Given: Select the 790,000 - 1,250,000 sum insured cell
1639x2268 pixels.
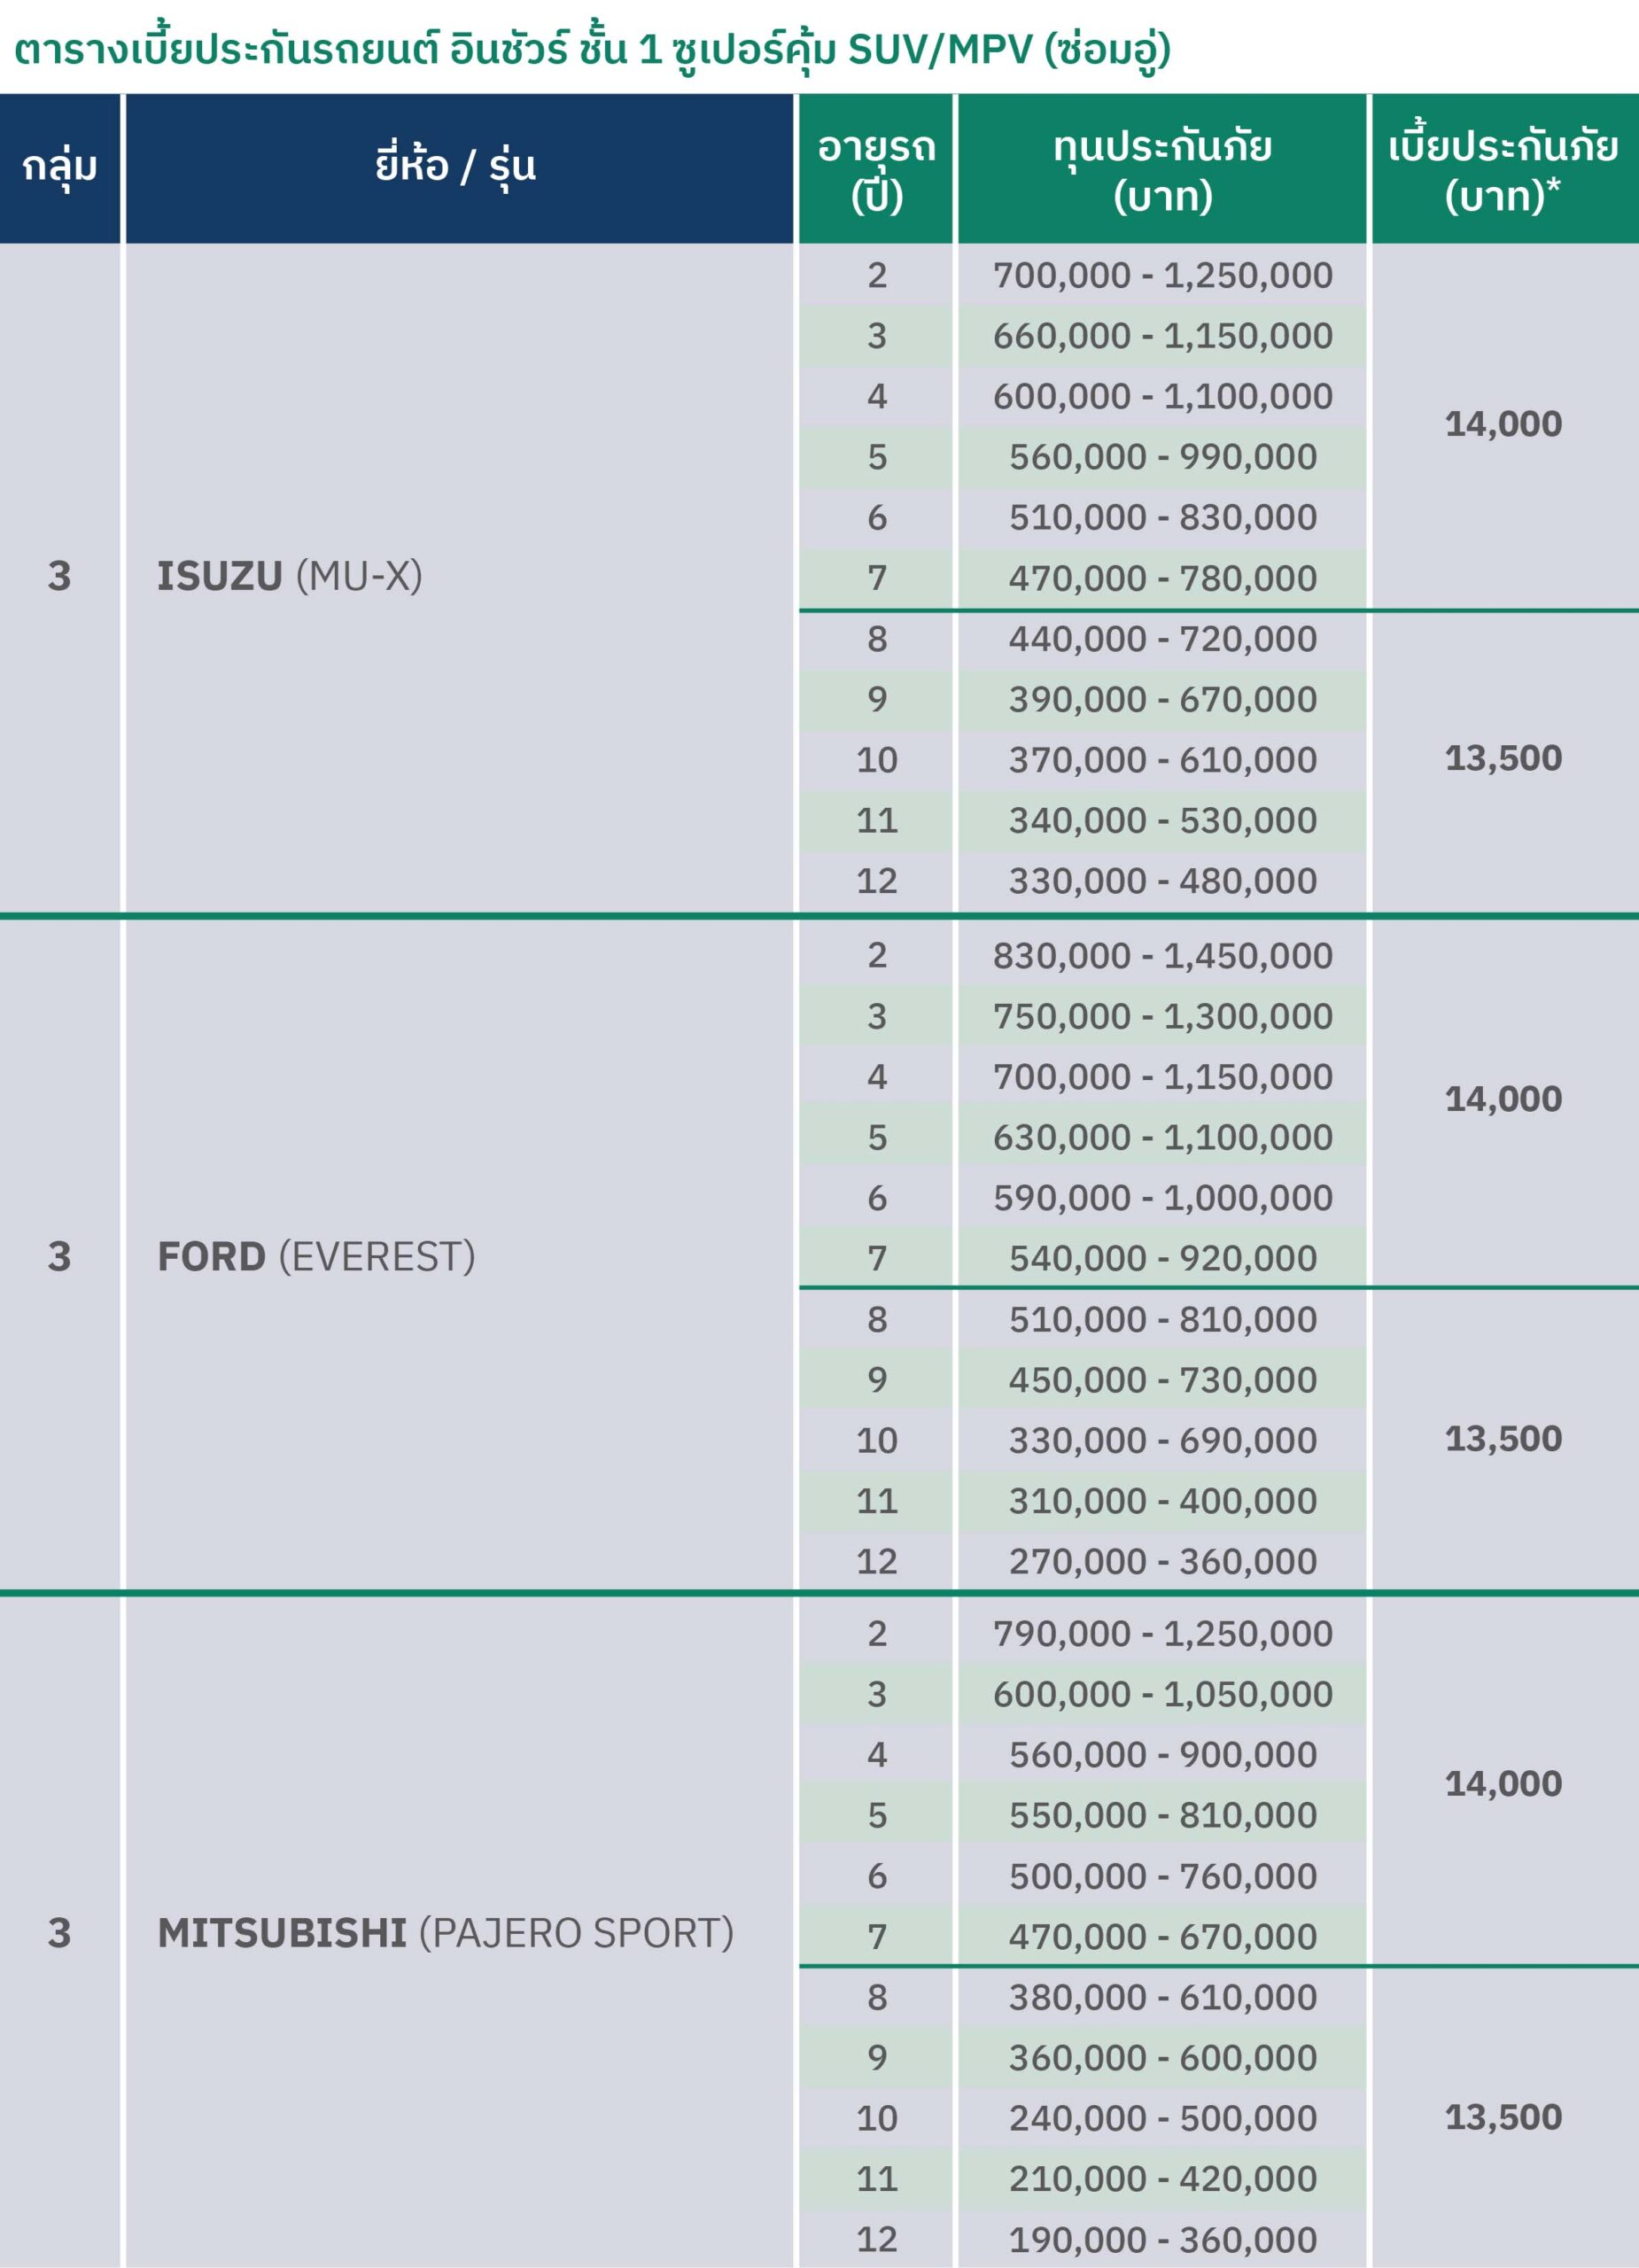Looking at the screenshot, I should click(1162, 1633).
